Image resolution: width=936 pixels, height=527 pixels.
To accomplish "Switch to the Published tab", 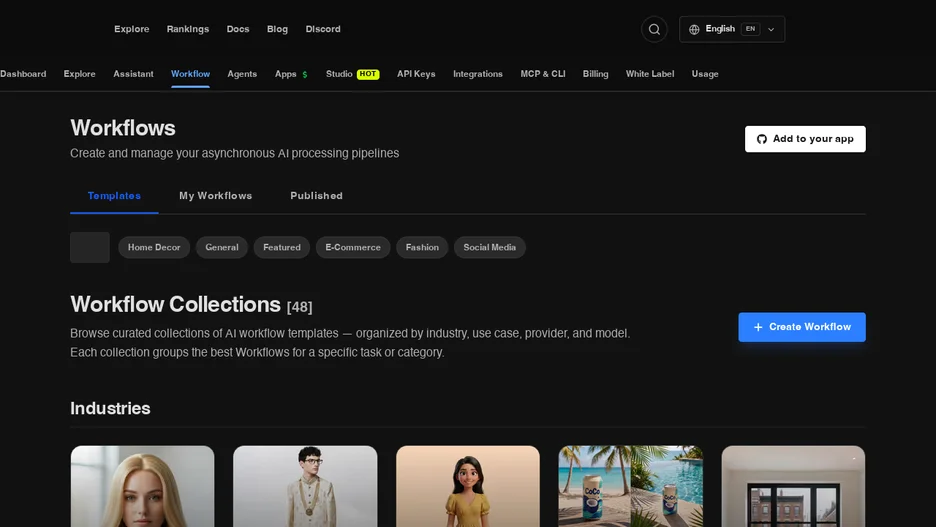I will tap(316, 196).
